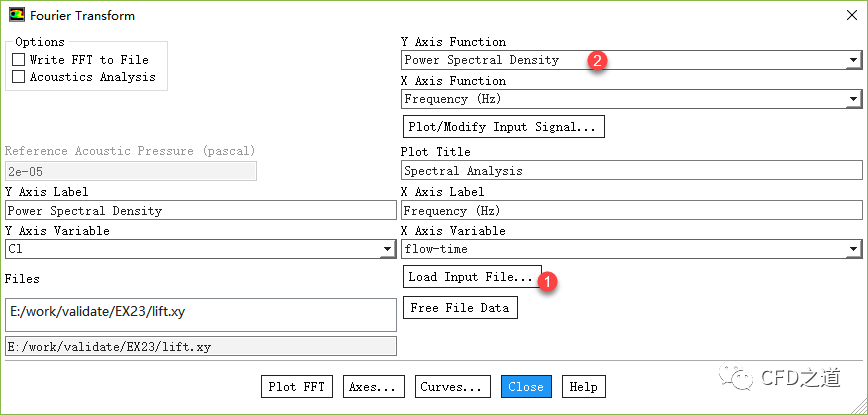Focus the Y Axis Label input field
This screenshot has width=868, height=415.
200,211
